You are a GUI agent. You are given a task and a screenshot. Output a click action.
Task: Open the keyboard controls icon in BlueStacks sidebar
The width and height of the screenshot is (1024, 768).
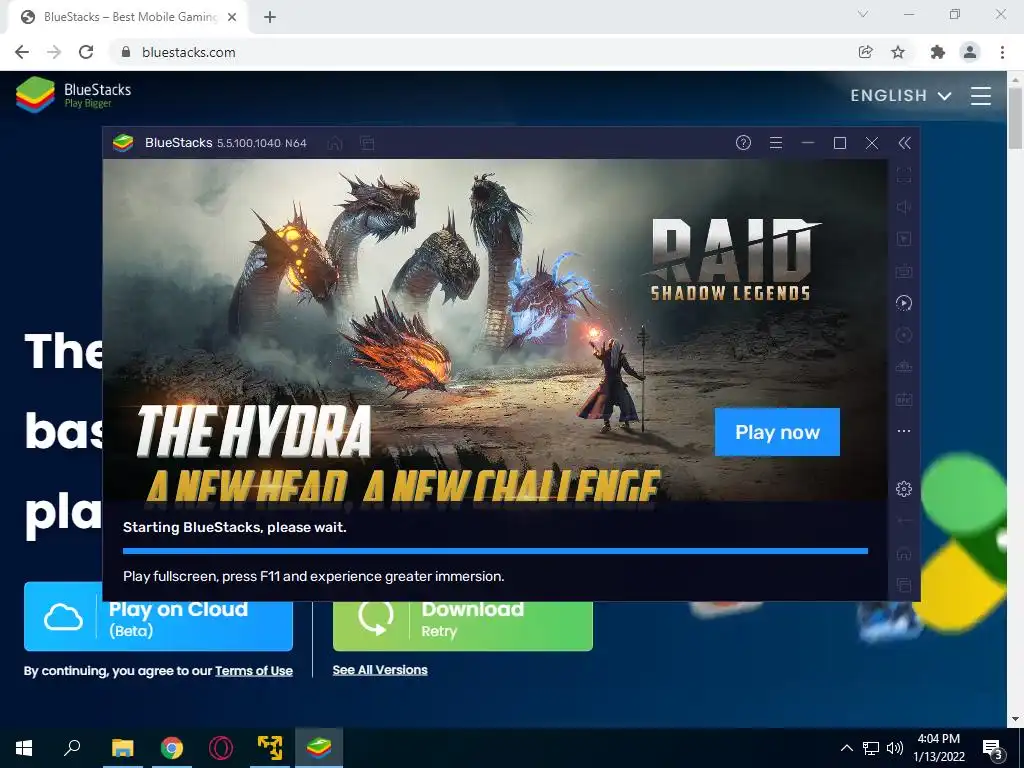point(904,271)
